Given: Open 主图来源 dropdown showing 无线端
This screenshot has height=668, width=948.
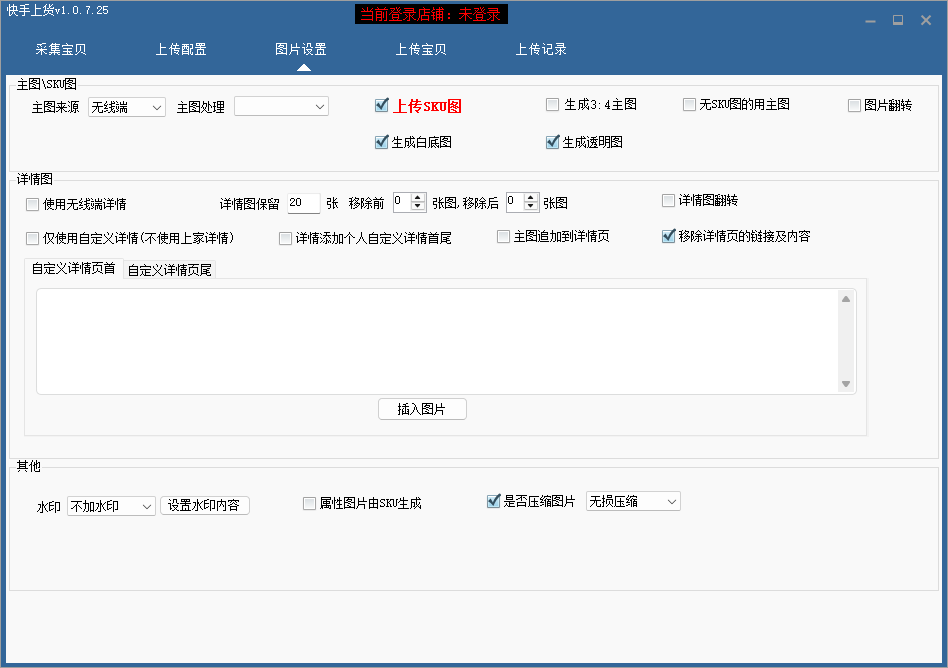Looking at the screenshot, I should coord(127,107).
